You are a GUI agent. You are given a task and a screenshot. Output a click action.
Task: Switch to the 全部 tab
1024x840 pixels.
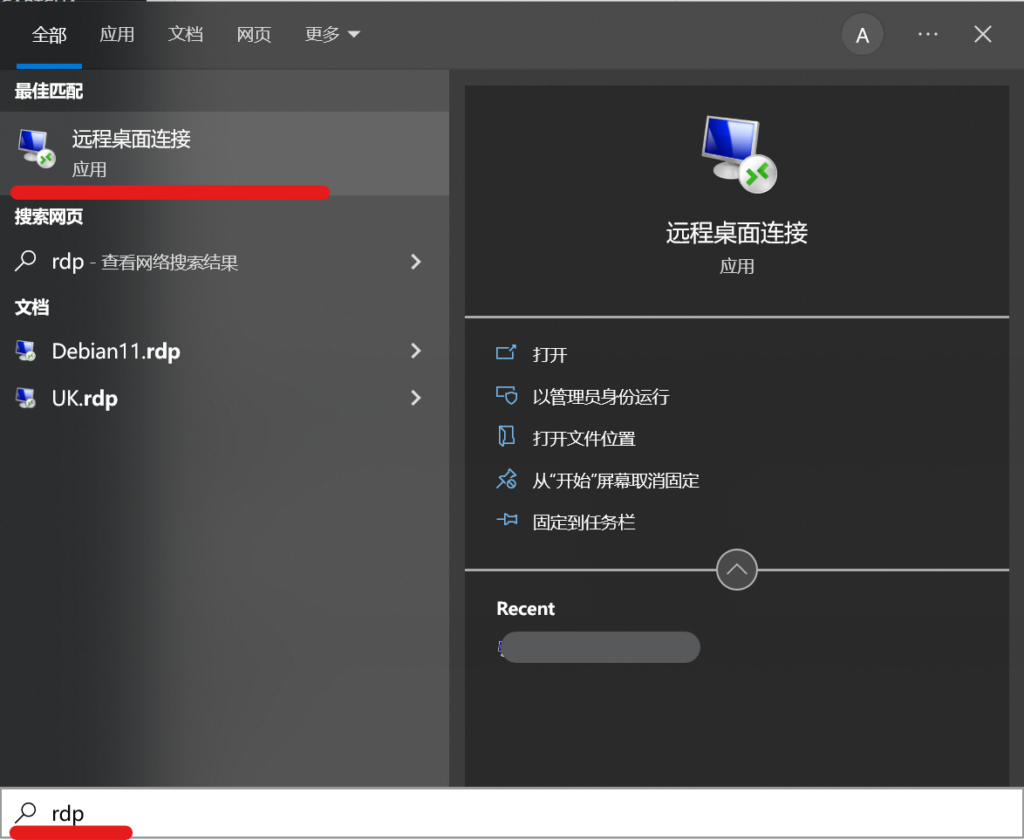coord(49,35)
